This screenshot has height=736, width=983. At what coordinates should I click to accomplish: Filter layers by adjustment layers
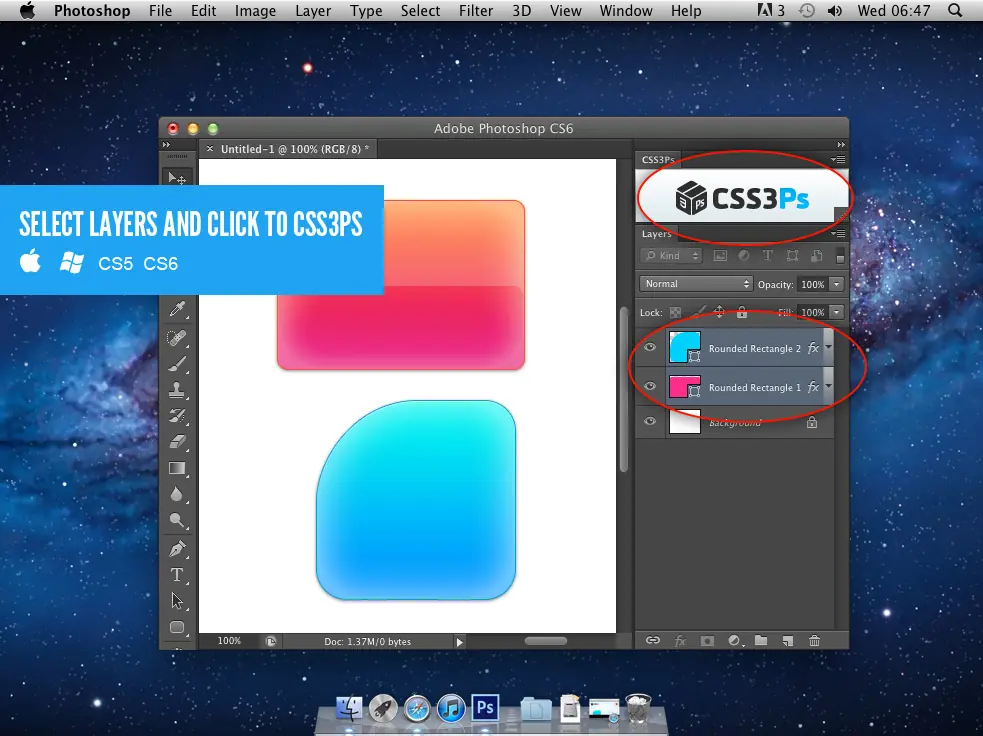pos(744,256)
